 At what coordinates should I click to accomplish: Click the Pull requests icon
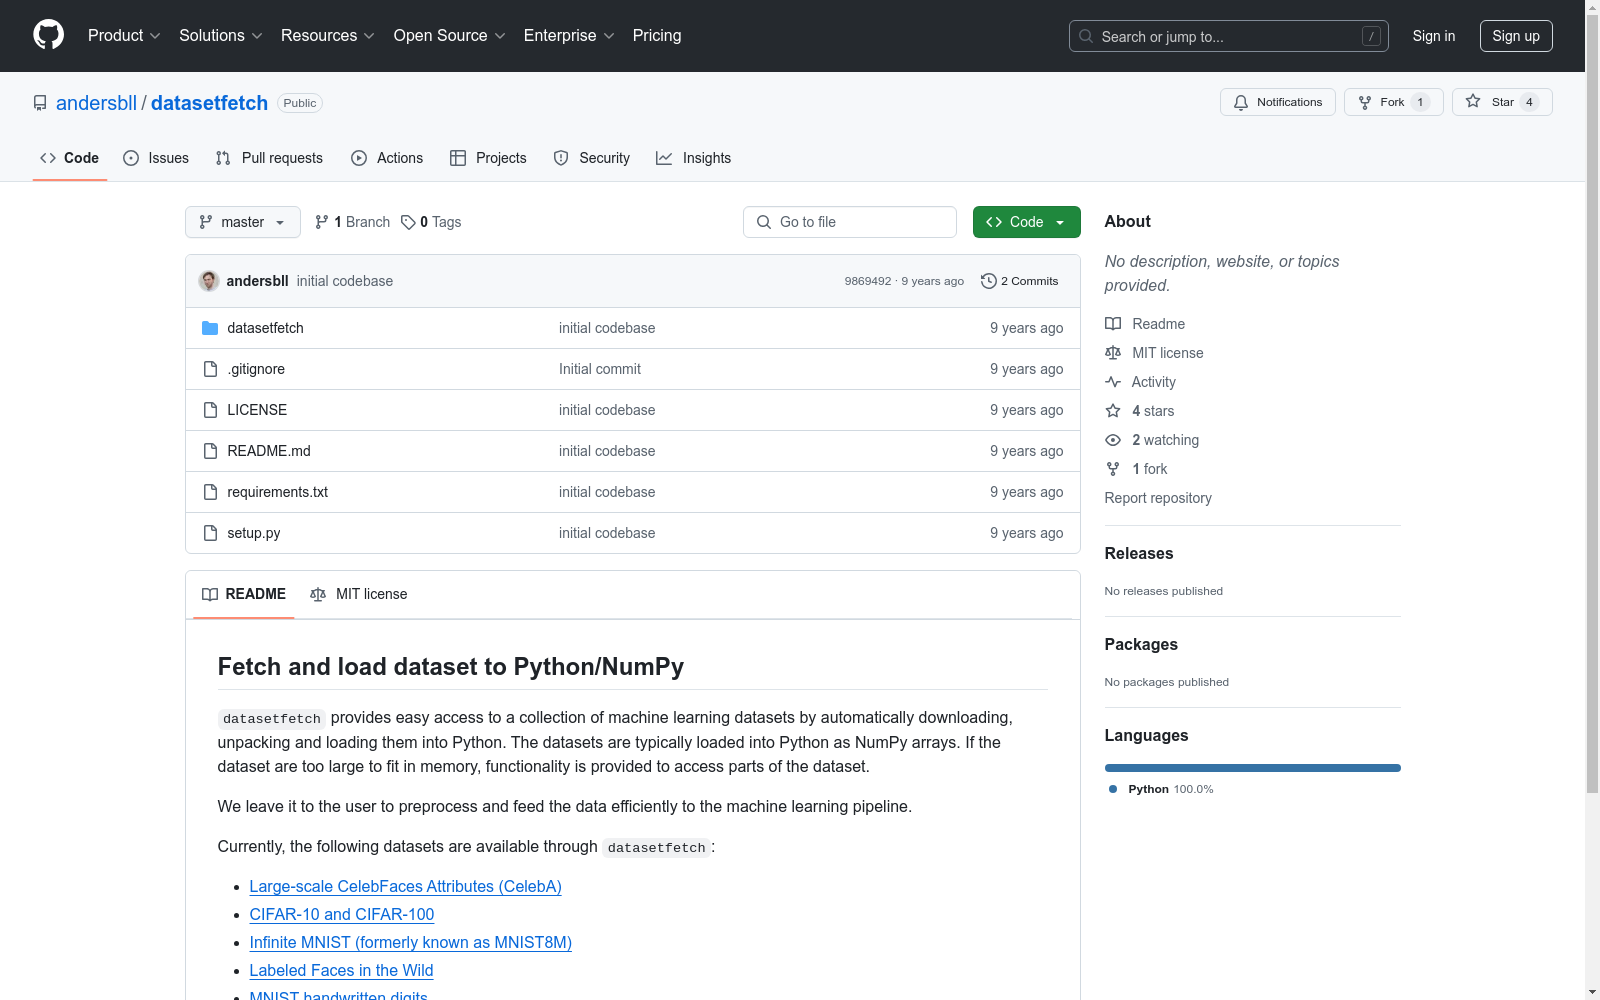(x=223, y=158)
